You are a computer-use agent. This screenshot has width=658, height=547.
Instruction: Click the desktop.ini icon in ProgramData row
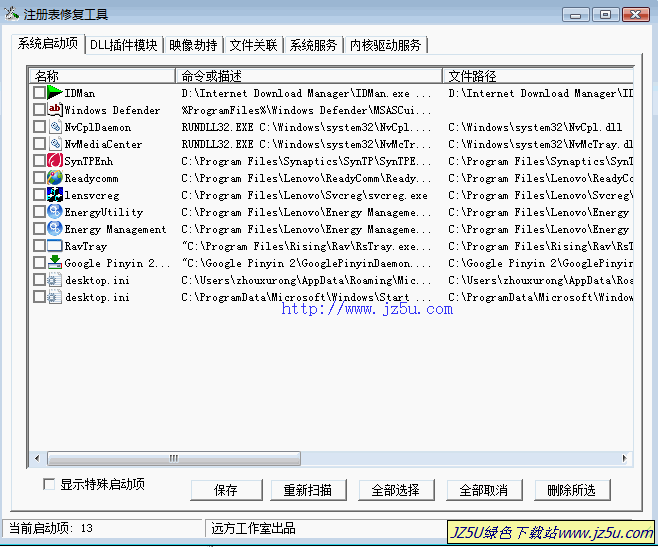click(x=55, y=297)
